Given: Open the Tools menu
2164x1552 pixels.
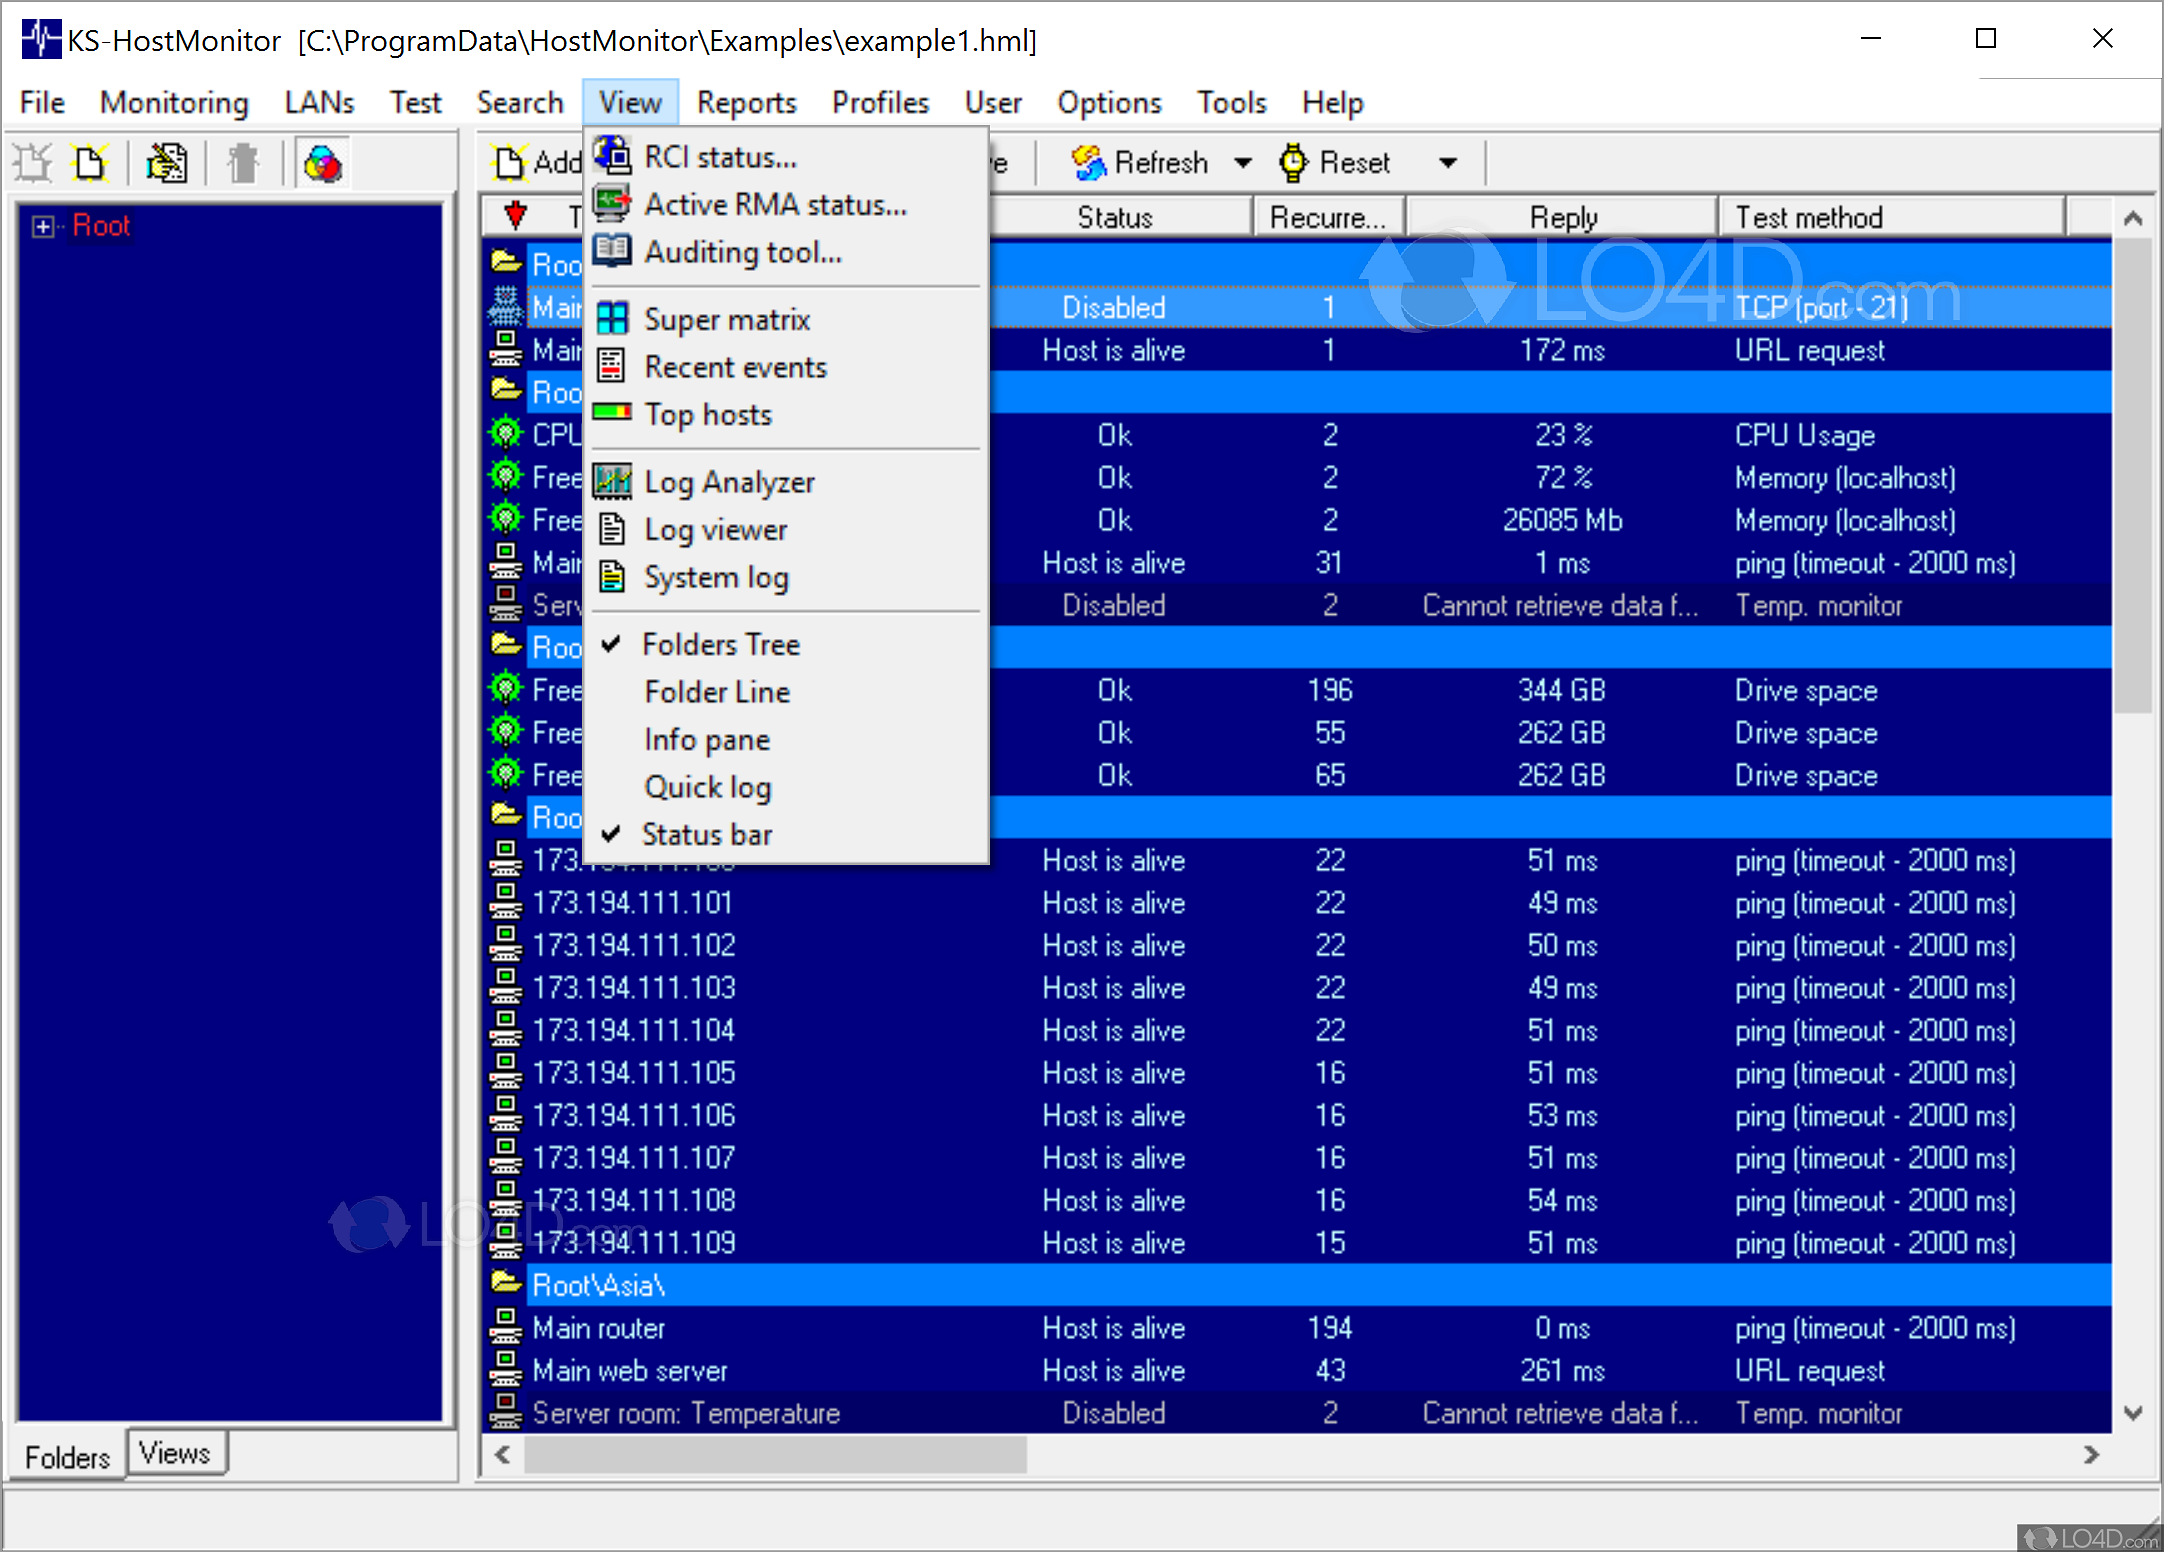Looking at the screenshot, I should 1231,102.
